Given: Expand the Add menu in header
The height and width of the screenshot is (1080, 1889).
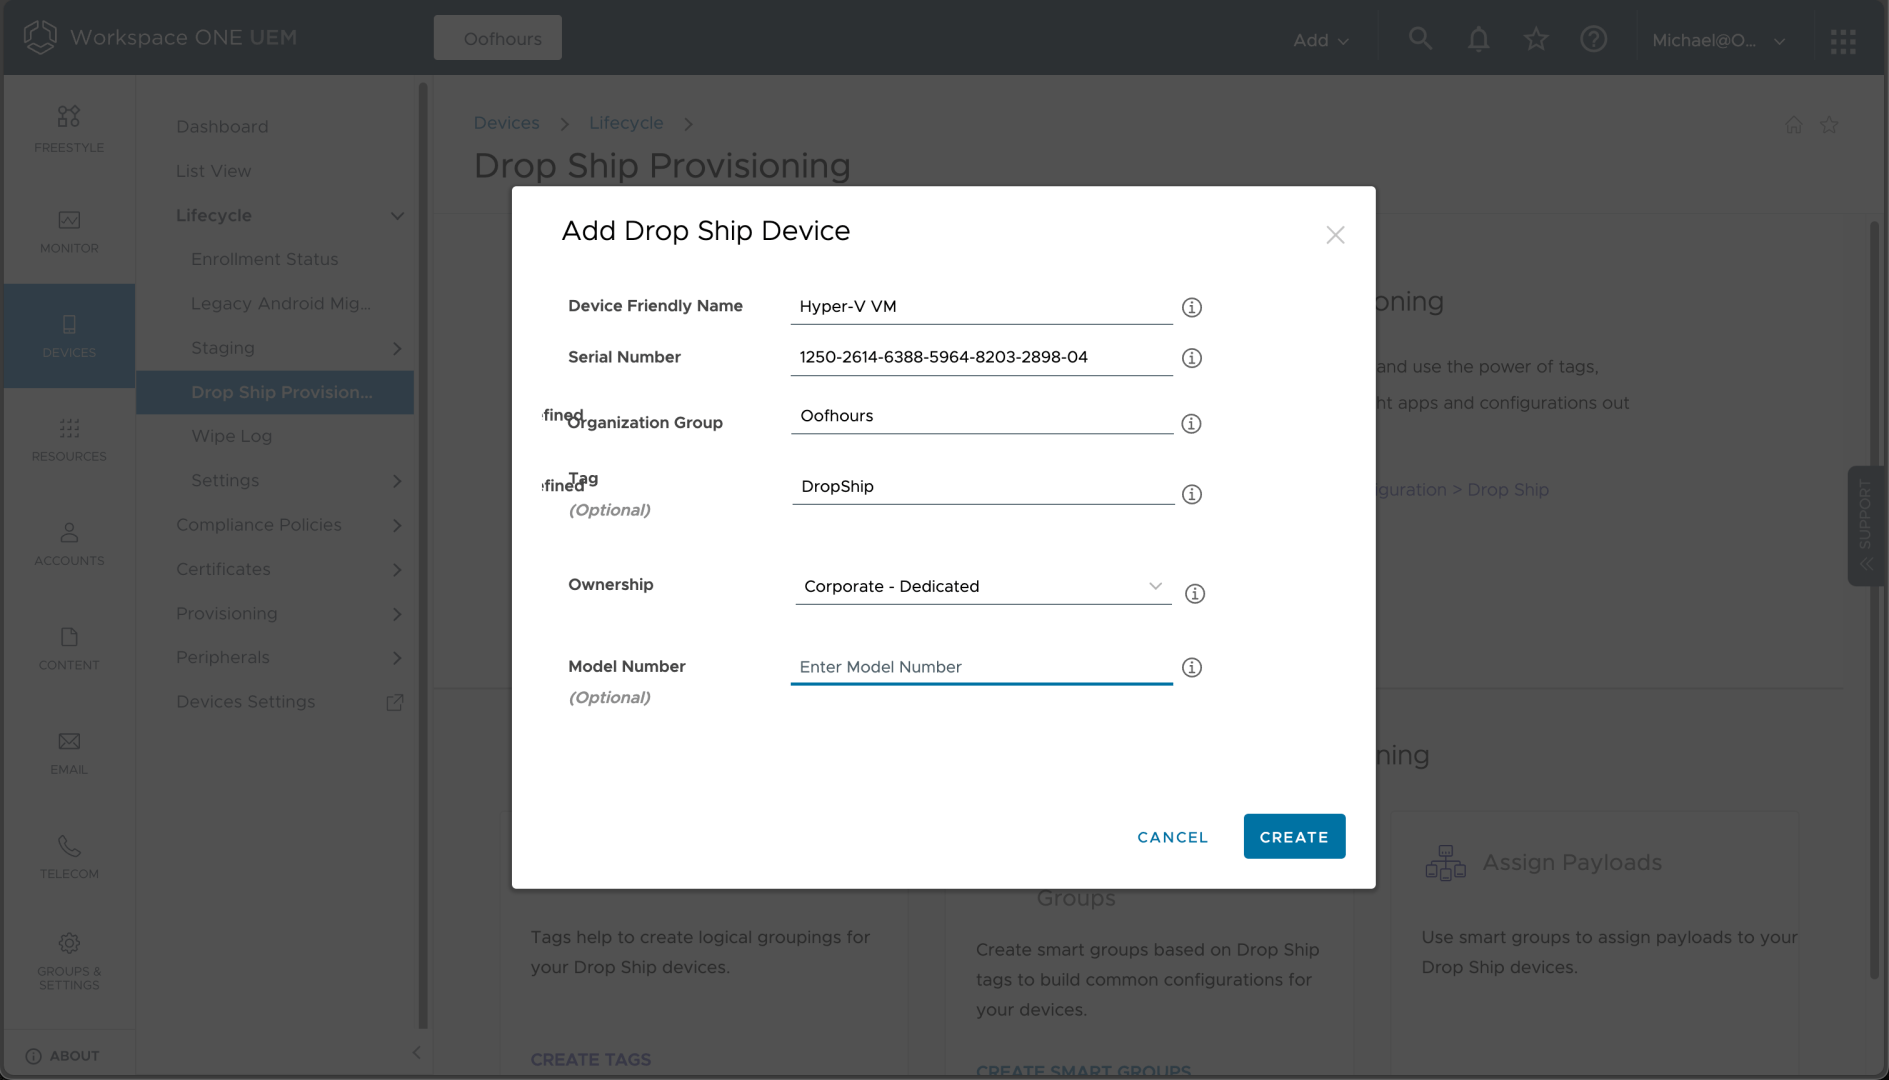Looking at the screenshot, I should click(1320, 40).
